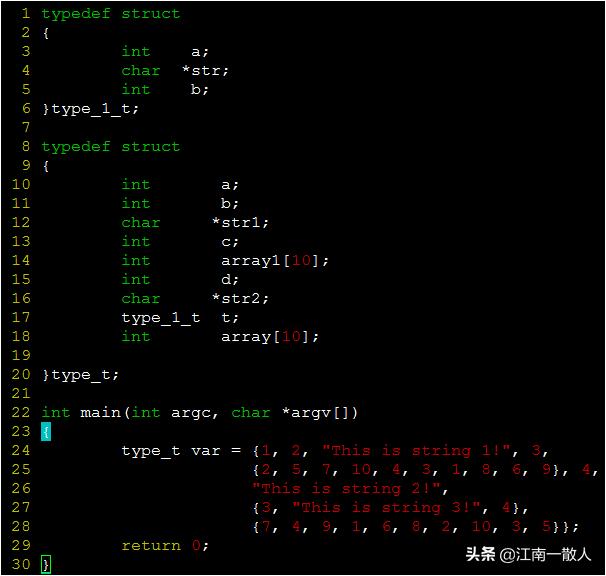Click 'struct' keyword on line 1
The height and width of the screenshot is (576, 606).
coord(151,14)
